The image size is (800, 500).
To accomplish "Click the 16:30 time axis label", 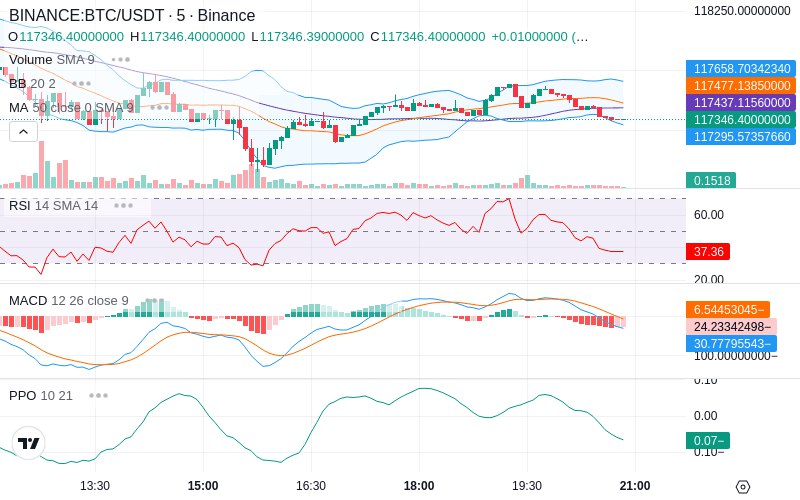I will click(311, 486).
